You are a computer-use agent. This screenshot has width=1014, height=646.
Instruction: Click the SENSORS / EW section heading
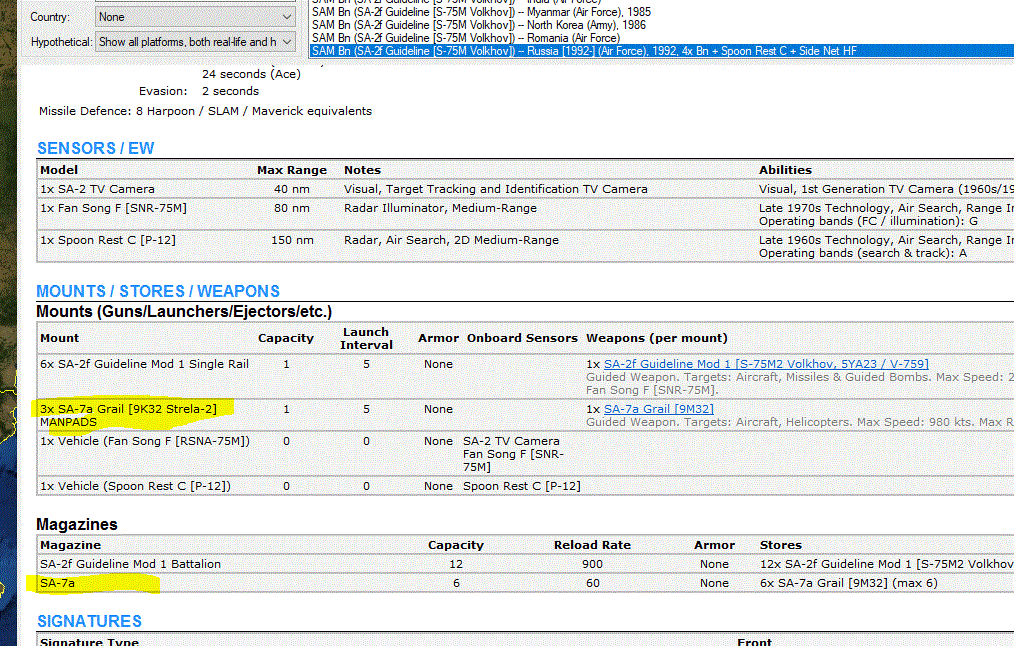[96, 148]
